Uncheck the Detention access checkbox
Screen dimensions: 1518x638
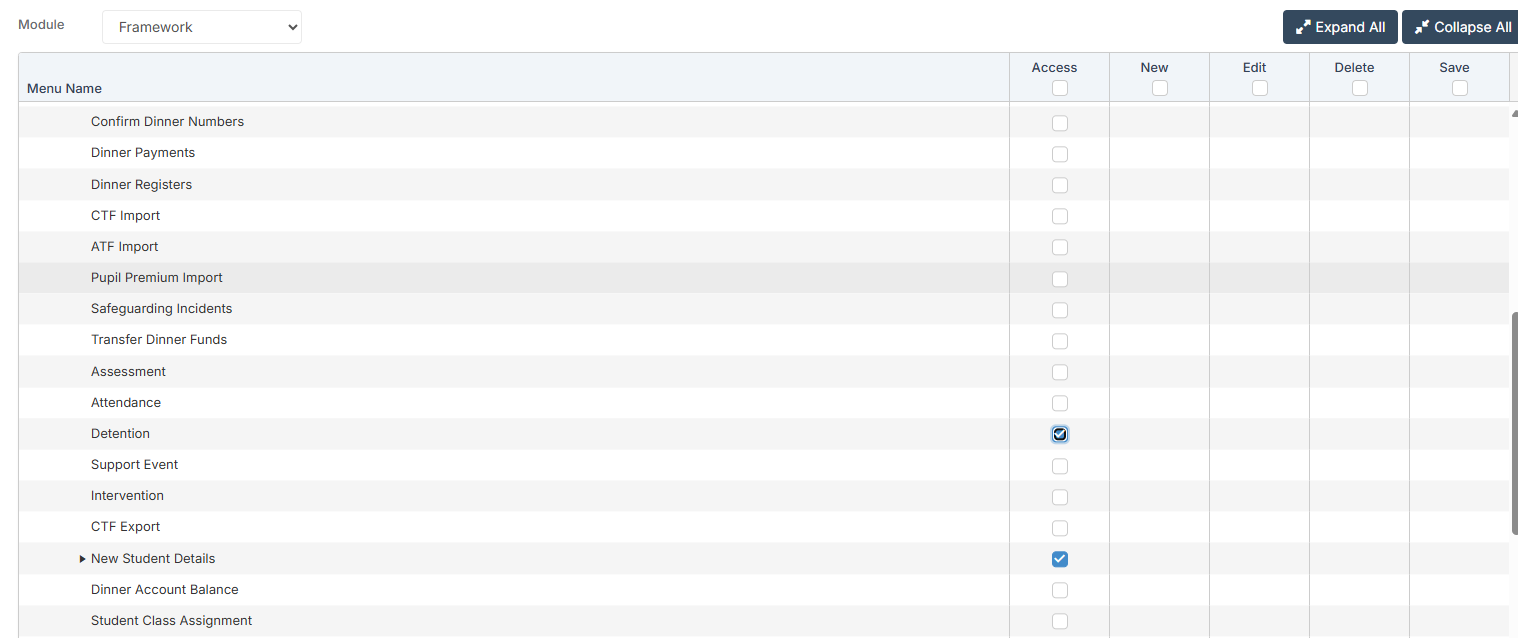[x=1059, y=434]
